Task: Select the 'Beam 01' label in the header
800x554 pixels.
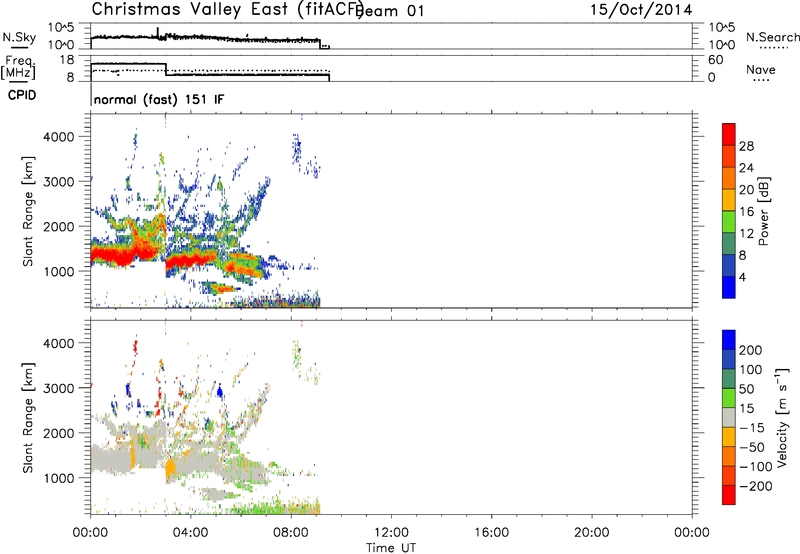Action: [392, 10]
